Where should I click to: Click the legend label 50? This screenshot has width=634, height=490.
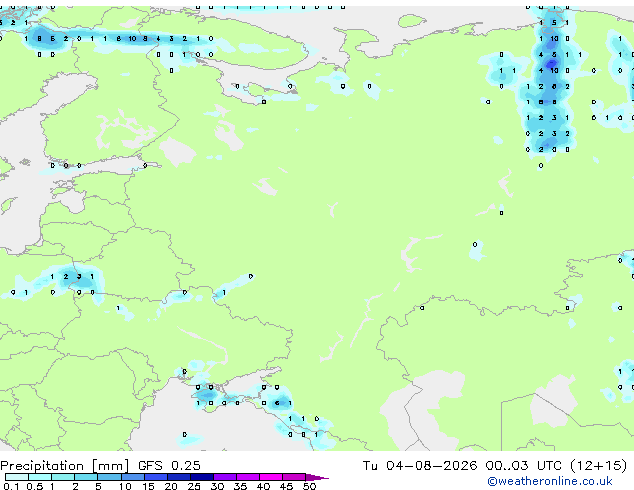[x=309, y=486]
